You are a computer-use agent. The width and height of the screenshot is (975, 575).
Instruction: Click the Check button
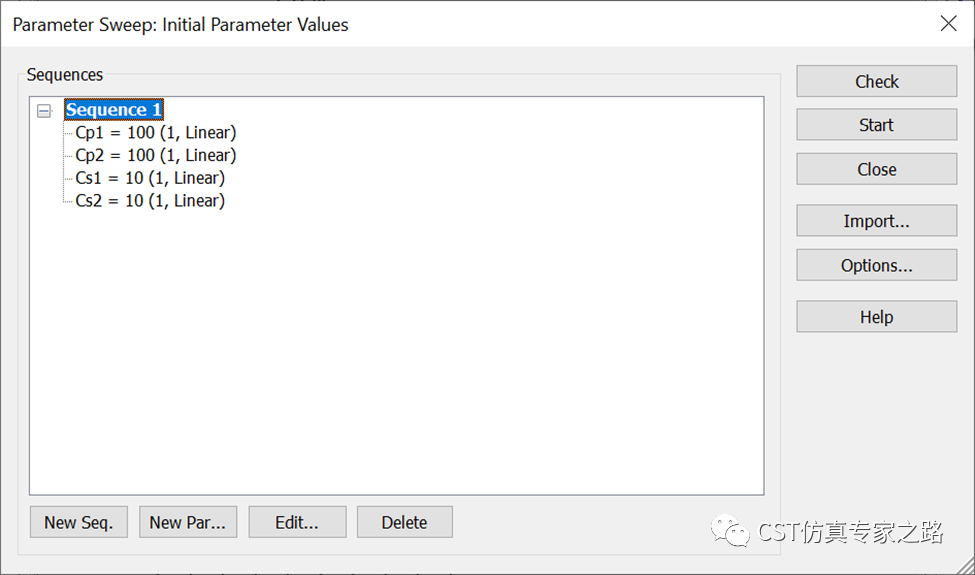coord(876,81)
